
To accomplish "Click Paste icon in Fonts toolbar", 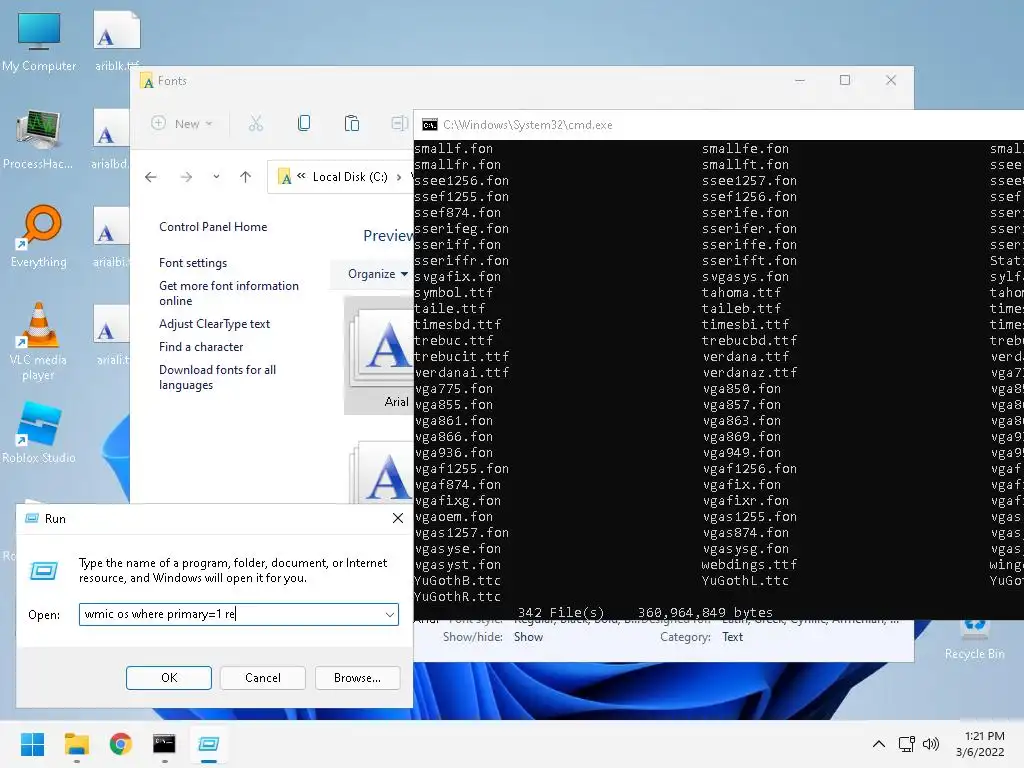I will (351, 123).
